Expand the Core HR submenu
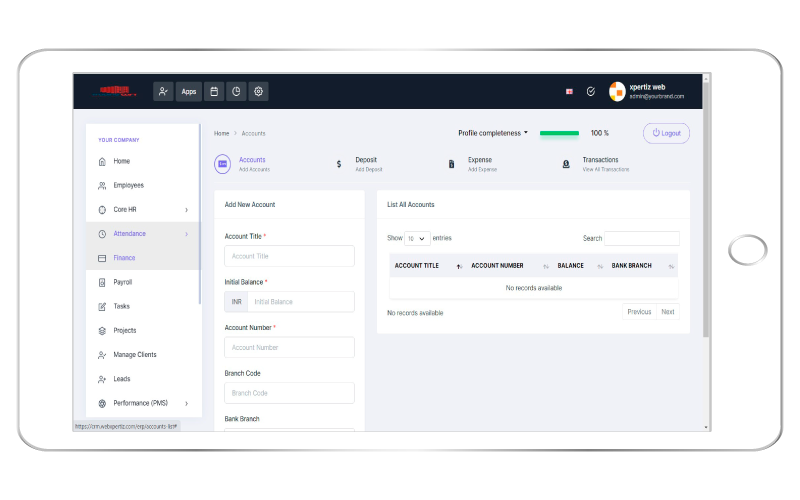Viewport: 800px width, 500px height. (x=186, y=210)
